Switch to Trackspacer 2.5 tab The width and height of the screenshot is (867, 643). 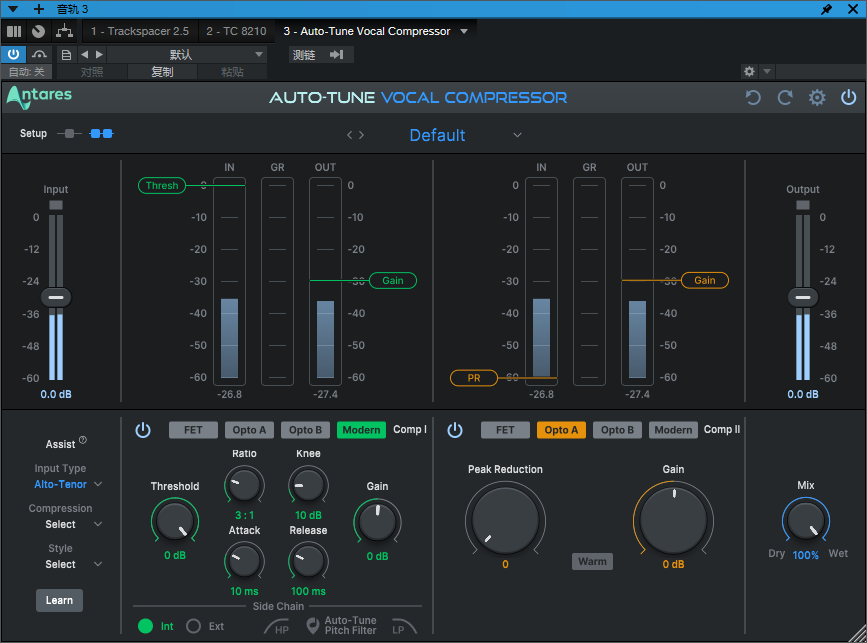pyautogui.click(x=140, y=32)
